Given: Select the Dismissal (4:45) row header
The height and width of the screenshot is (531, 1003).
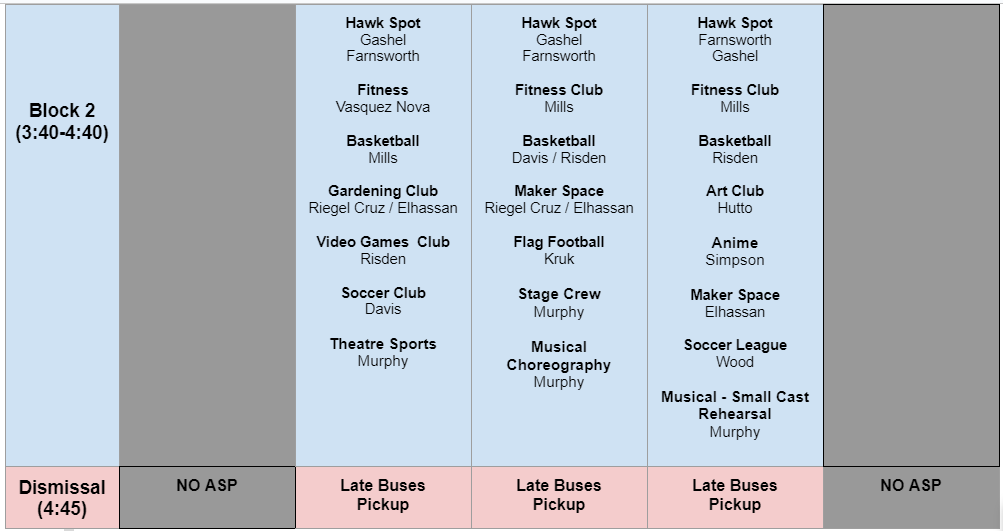Looking at the screenshot, I should 62,497.
